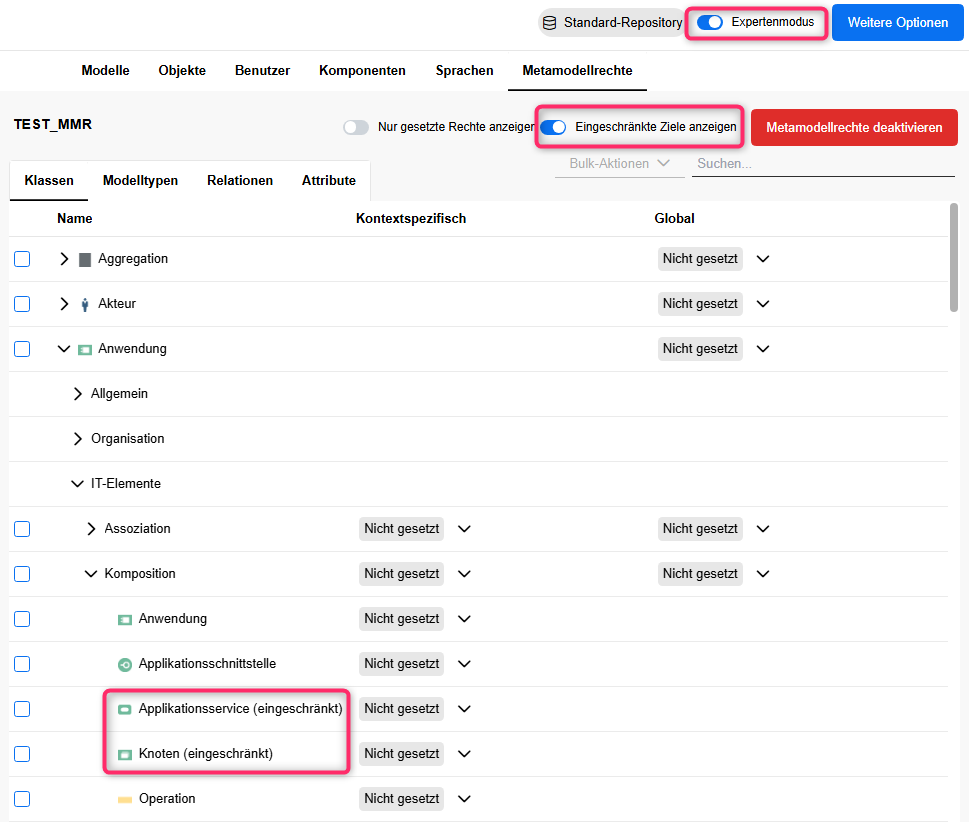Click the orange Operation icon

[x=125, y=798]
